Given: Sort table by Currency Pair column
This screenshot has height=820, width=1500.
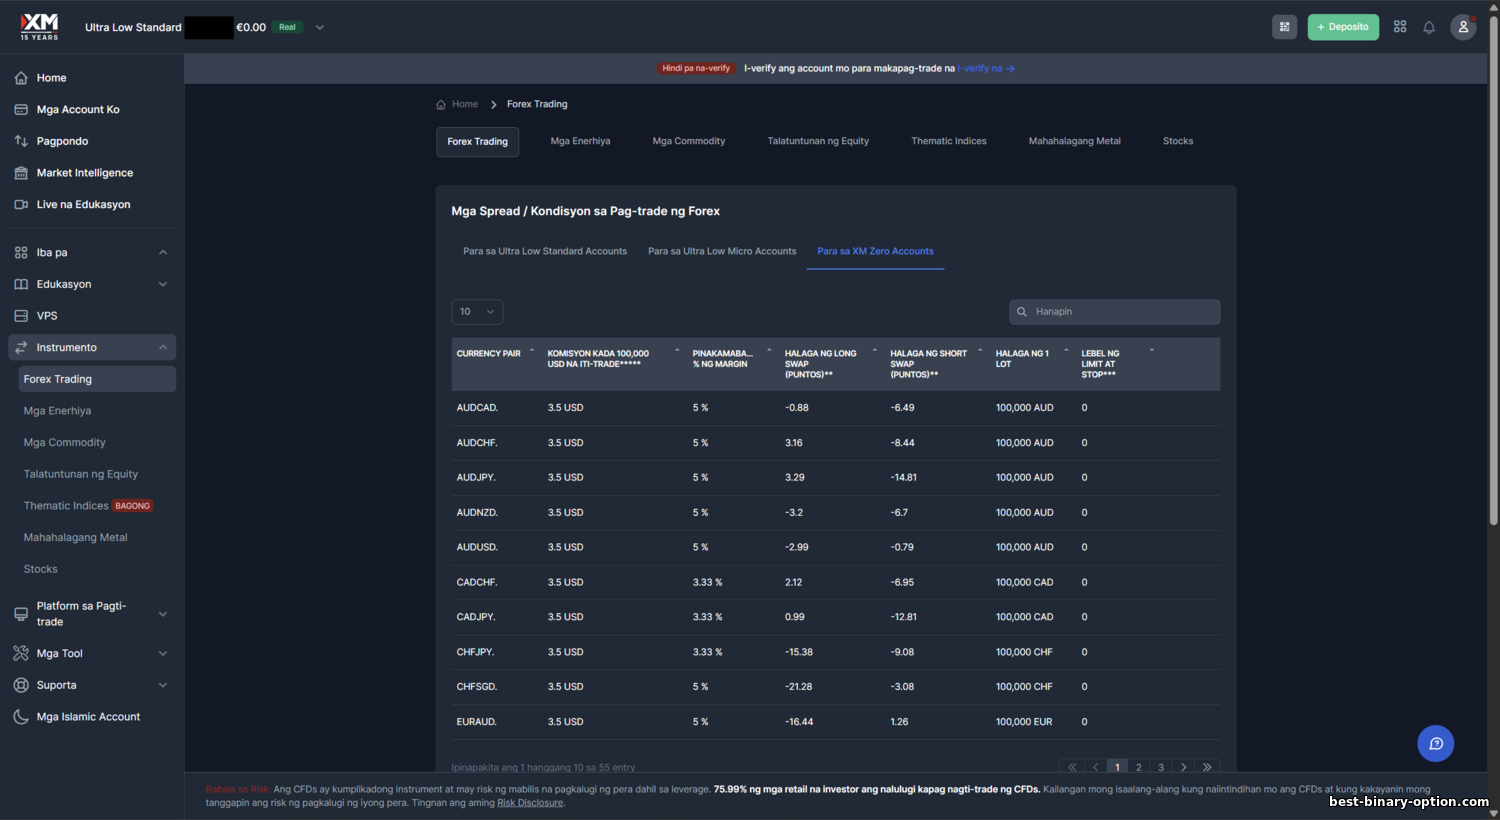Looking at the screenshot, I should [x=489, y=354].
